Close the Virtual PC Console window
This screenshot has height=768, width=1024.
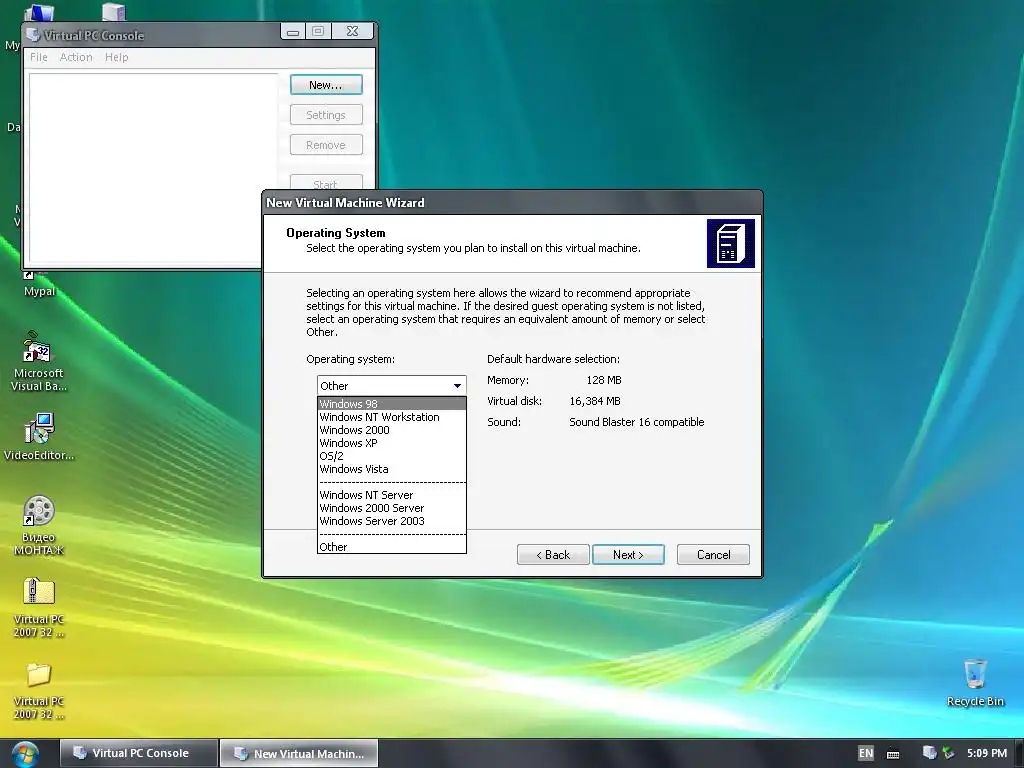tap(353, 31)
